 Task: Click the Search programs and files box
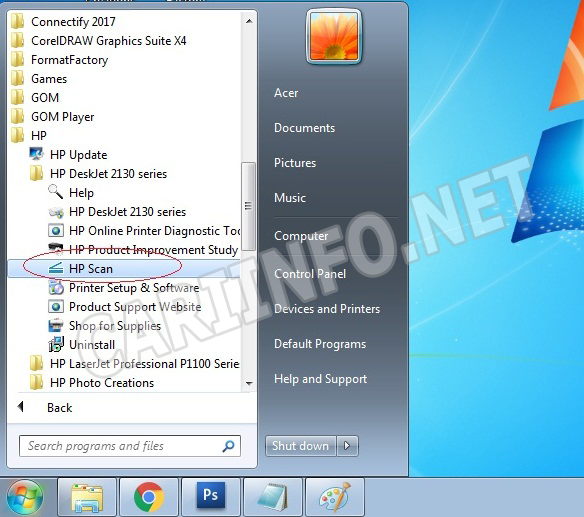coord(130,446)
